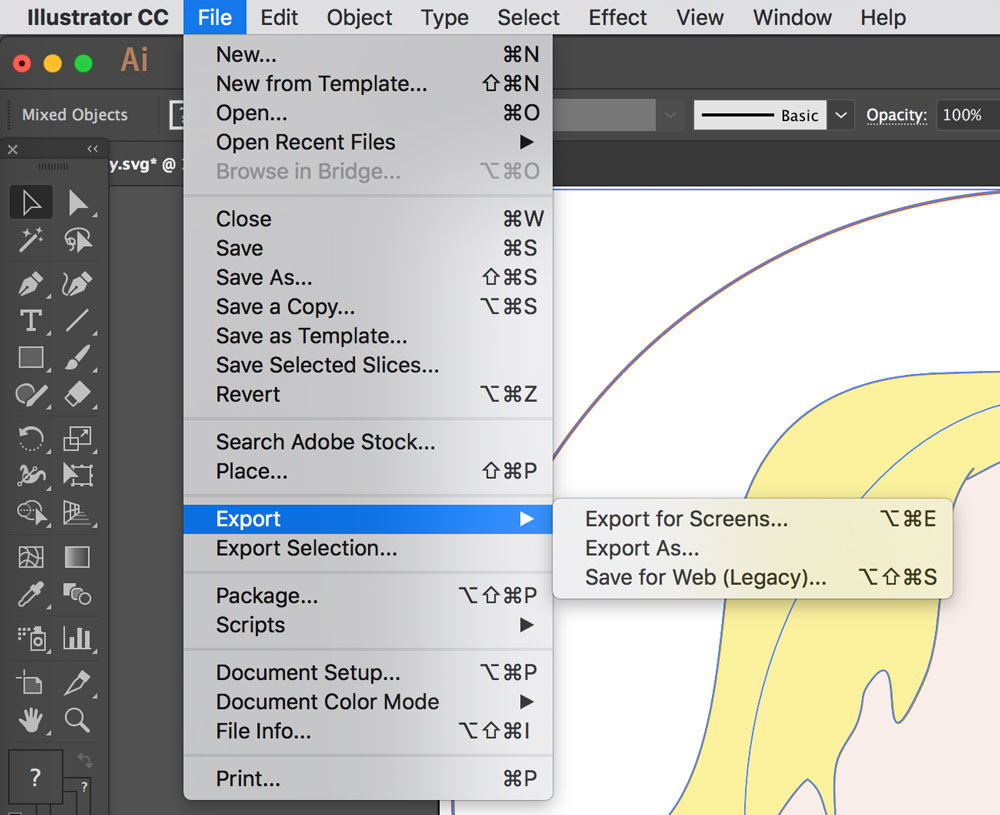Pick the Gradient tool
This screenshot has height=815, width=1000.
79,555
